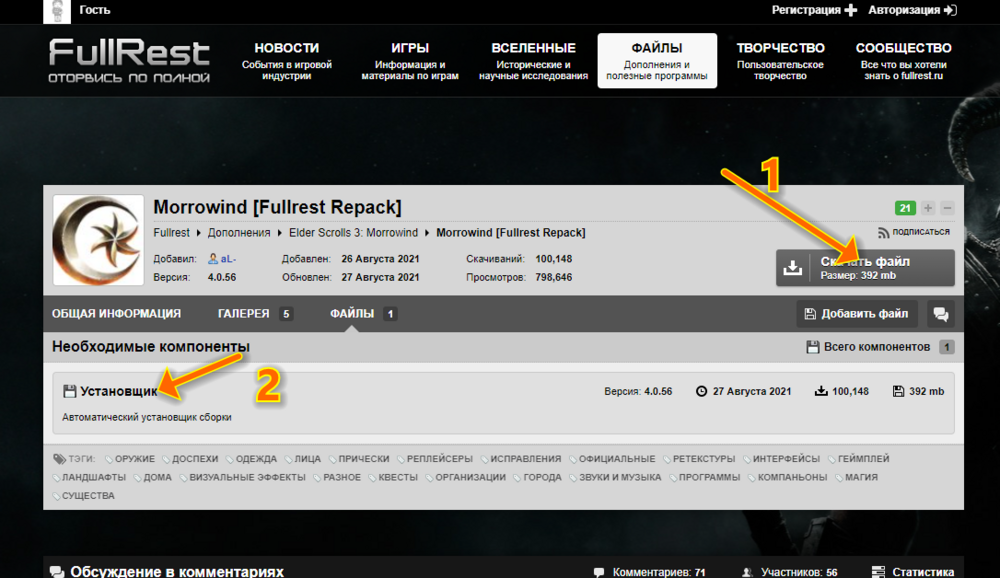The height and width of the screenshot is (578, 1000).
Task: Open the ИГРЫ navigation menu
Action: tap(410, 61)
